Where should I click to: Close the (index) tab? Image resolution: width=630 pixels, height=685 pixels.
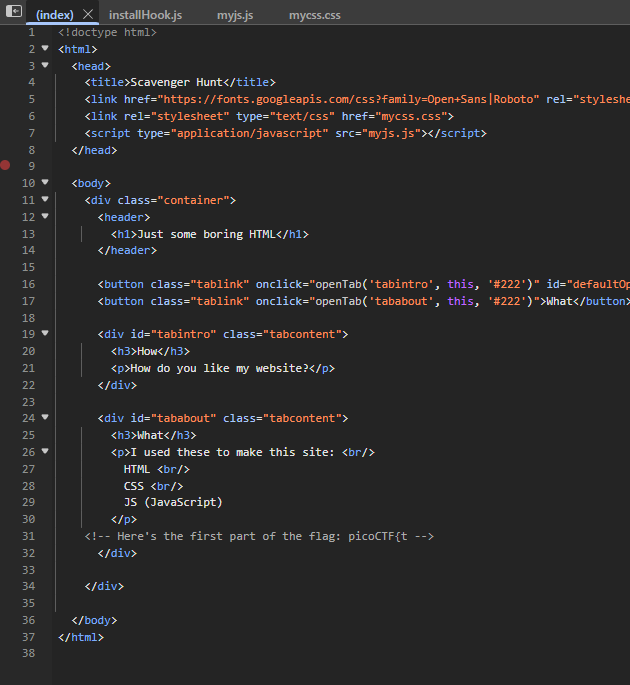pyautogui.click(x=88, y=14)
